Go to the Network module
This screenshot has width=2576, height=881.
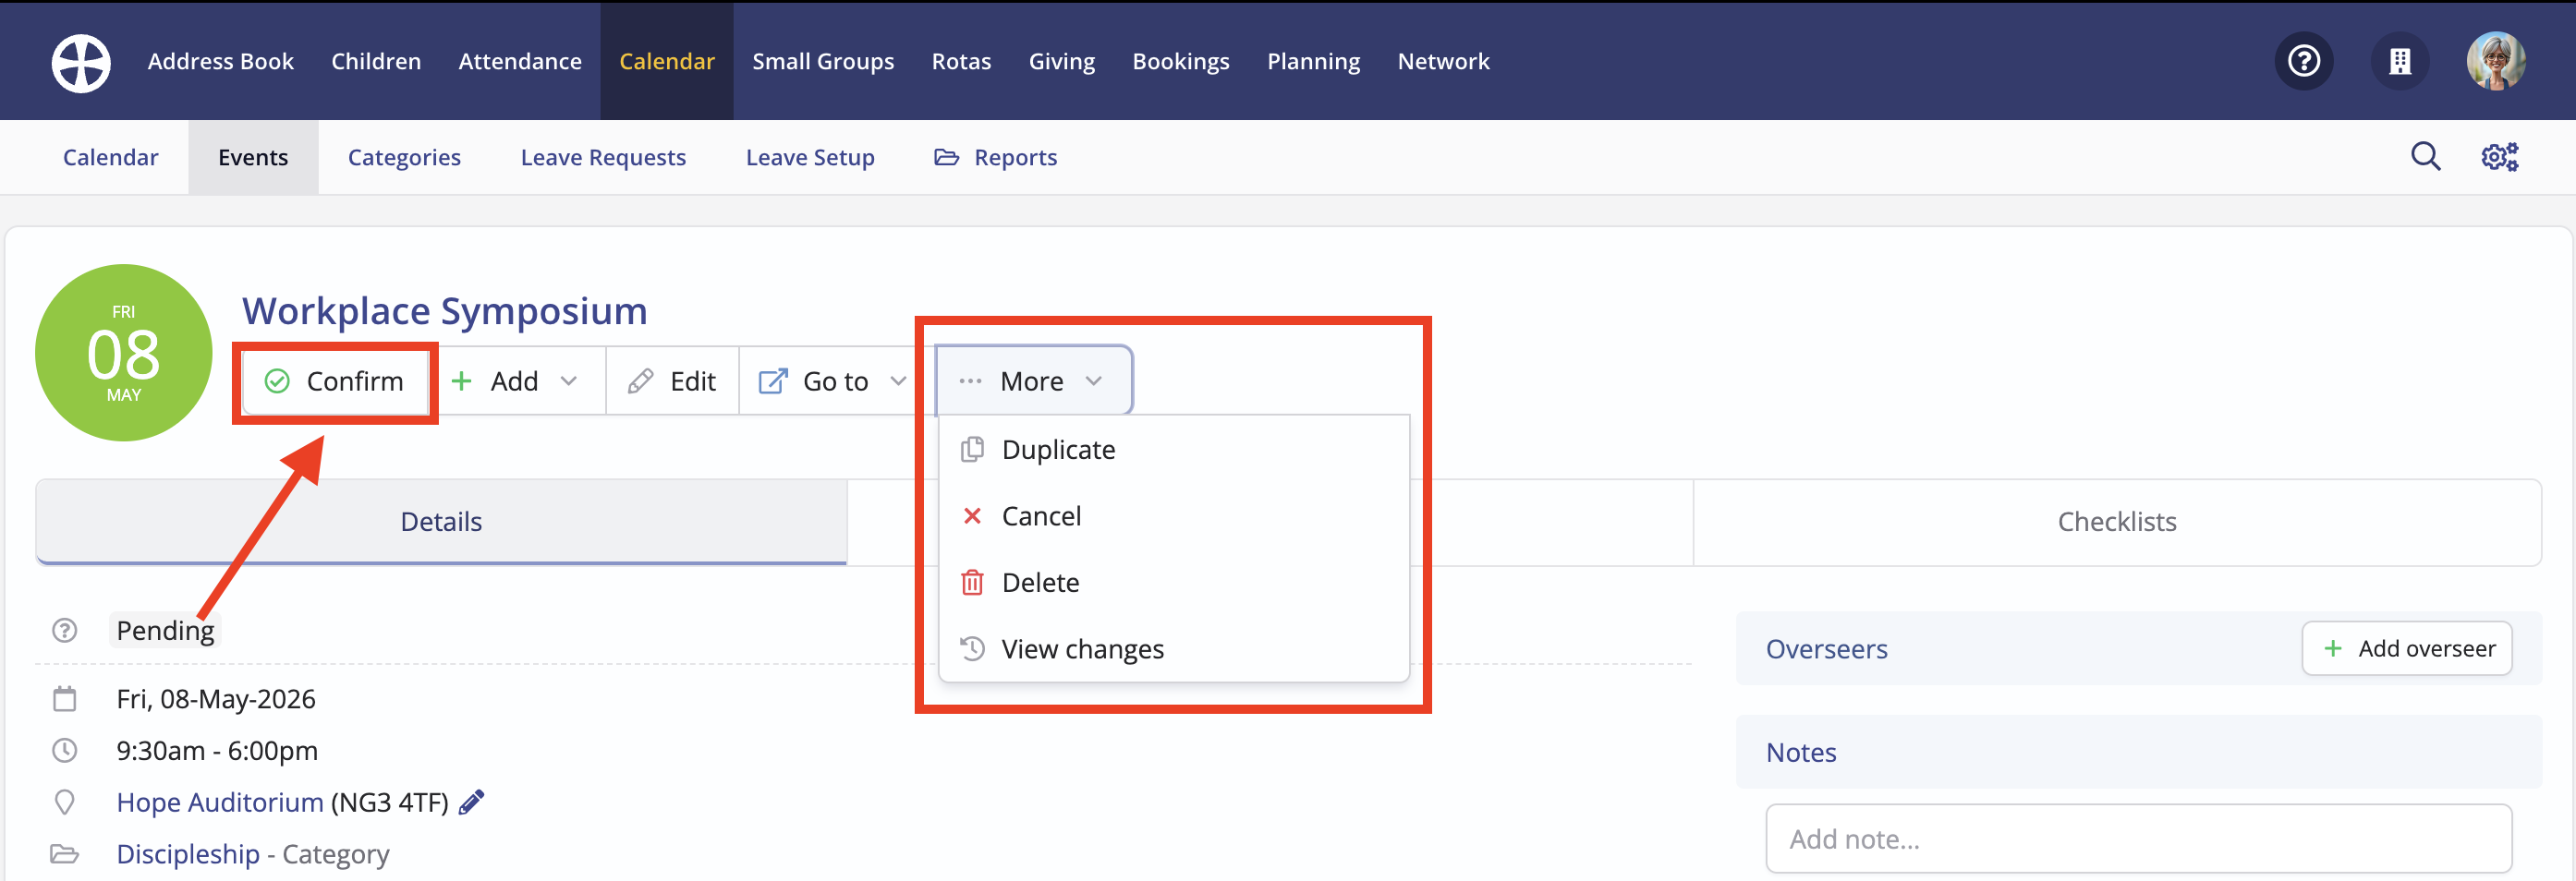coord(1443,61)
